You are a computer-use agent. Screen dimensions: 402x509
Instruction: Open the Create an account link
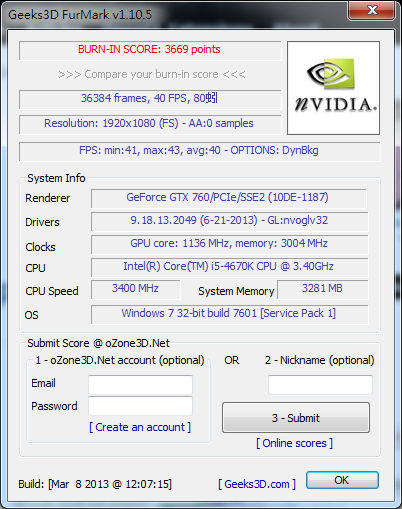tap(140, 427)
